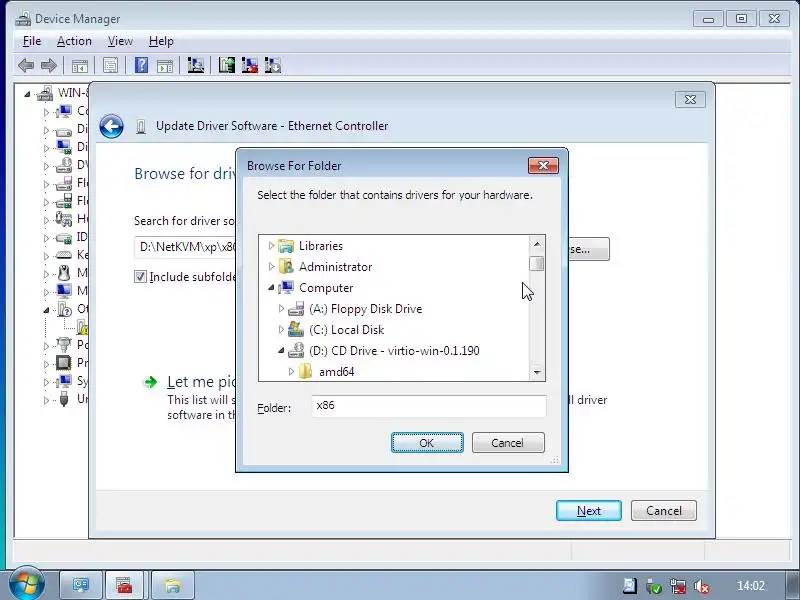Toggle the Include subfolders checkbox

(x=140, y=277)
